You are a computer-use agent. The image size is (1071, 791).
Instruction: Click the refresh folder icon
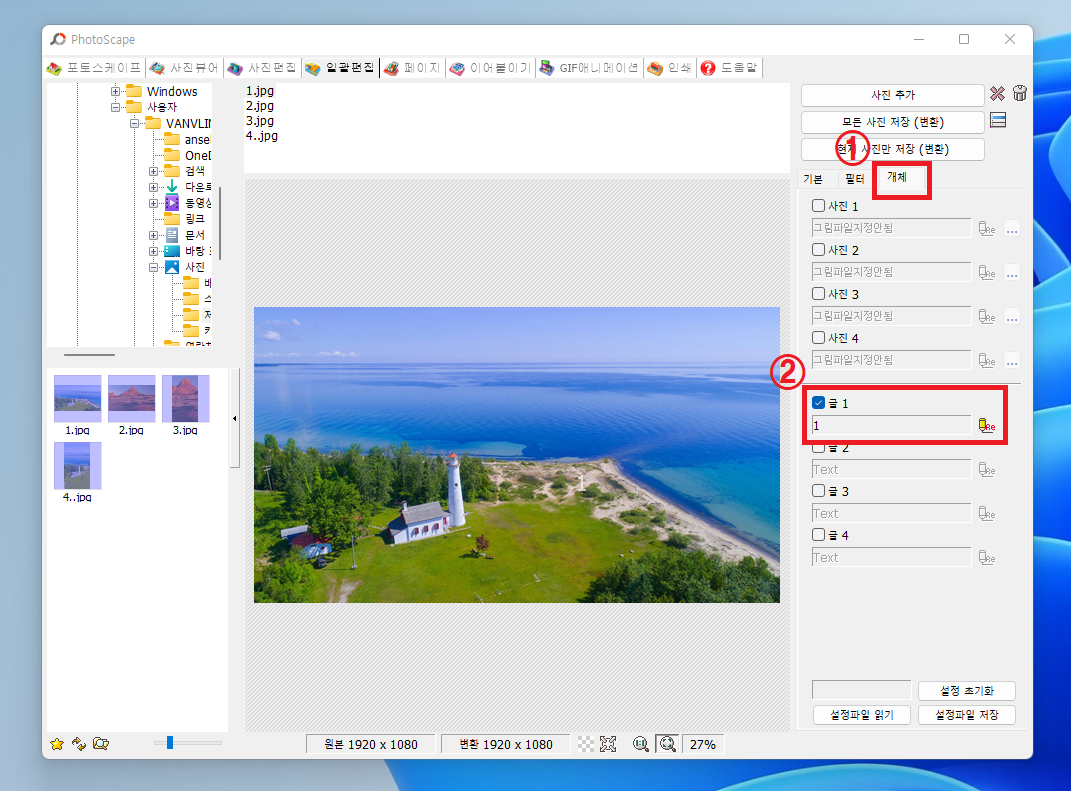pos(79,744)
